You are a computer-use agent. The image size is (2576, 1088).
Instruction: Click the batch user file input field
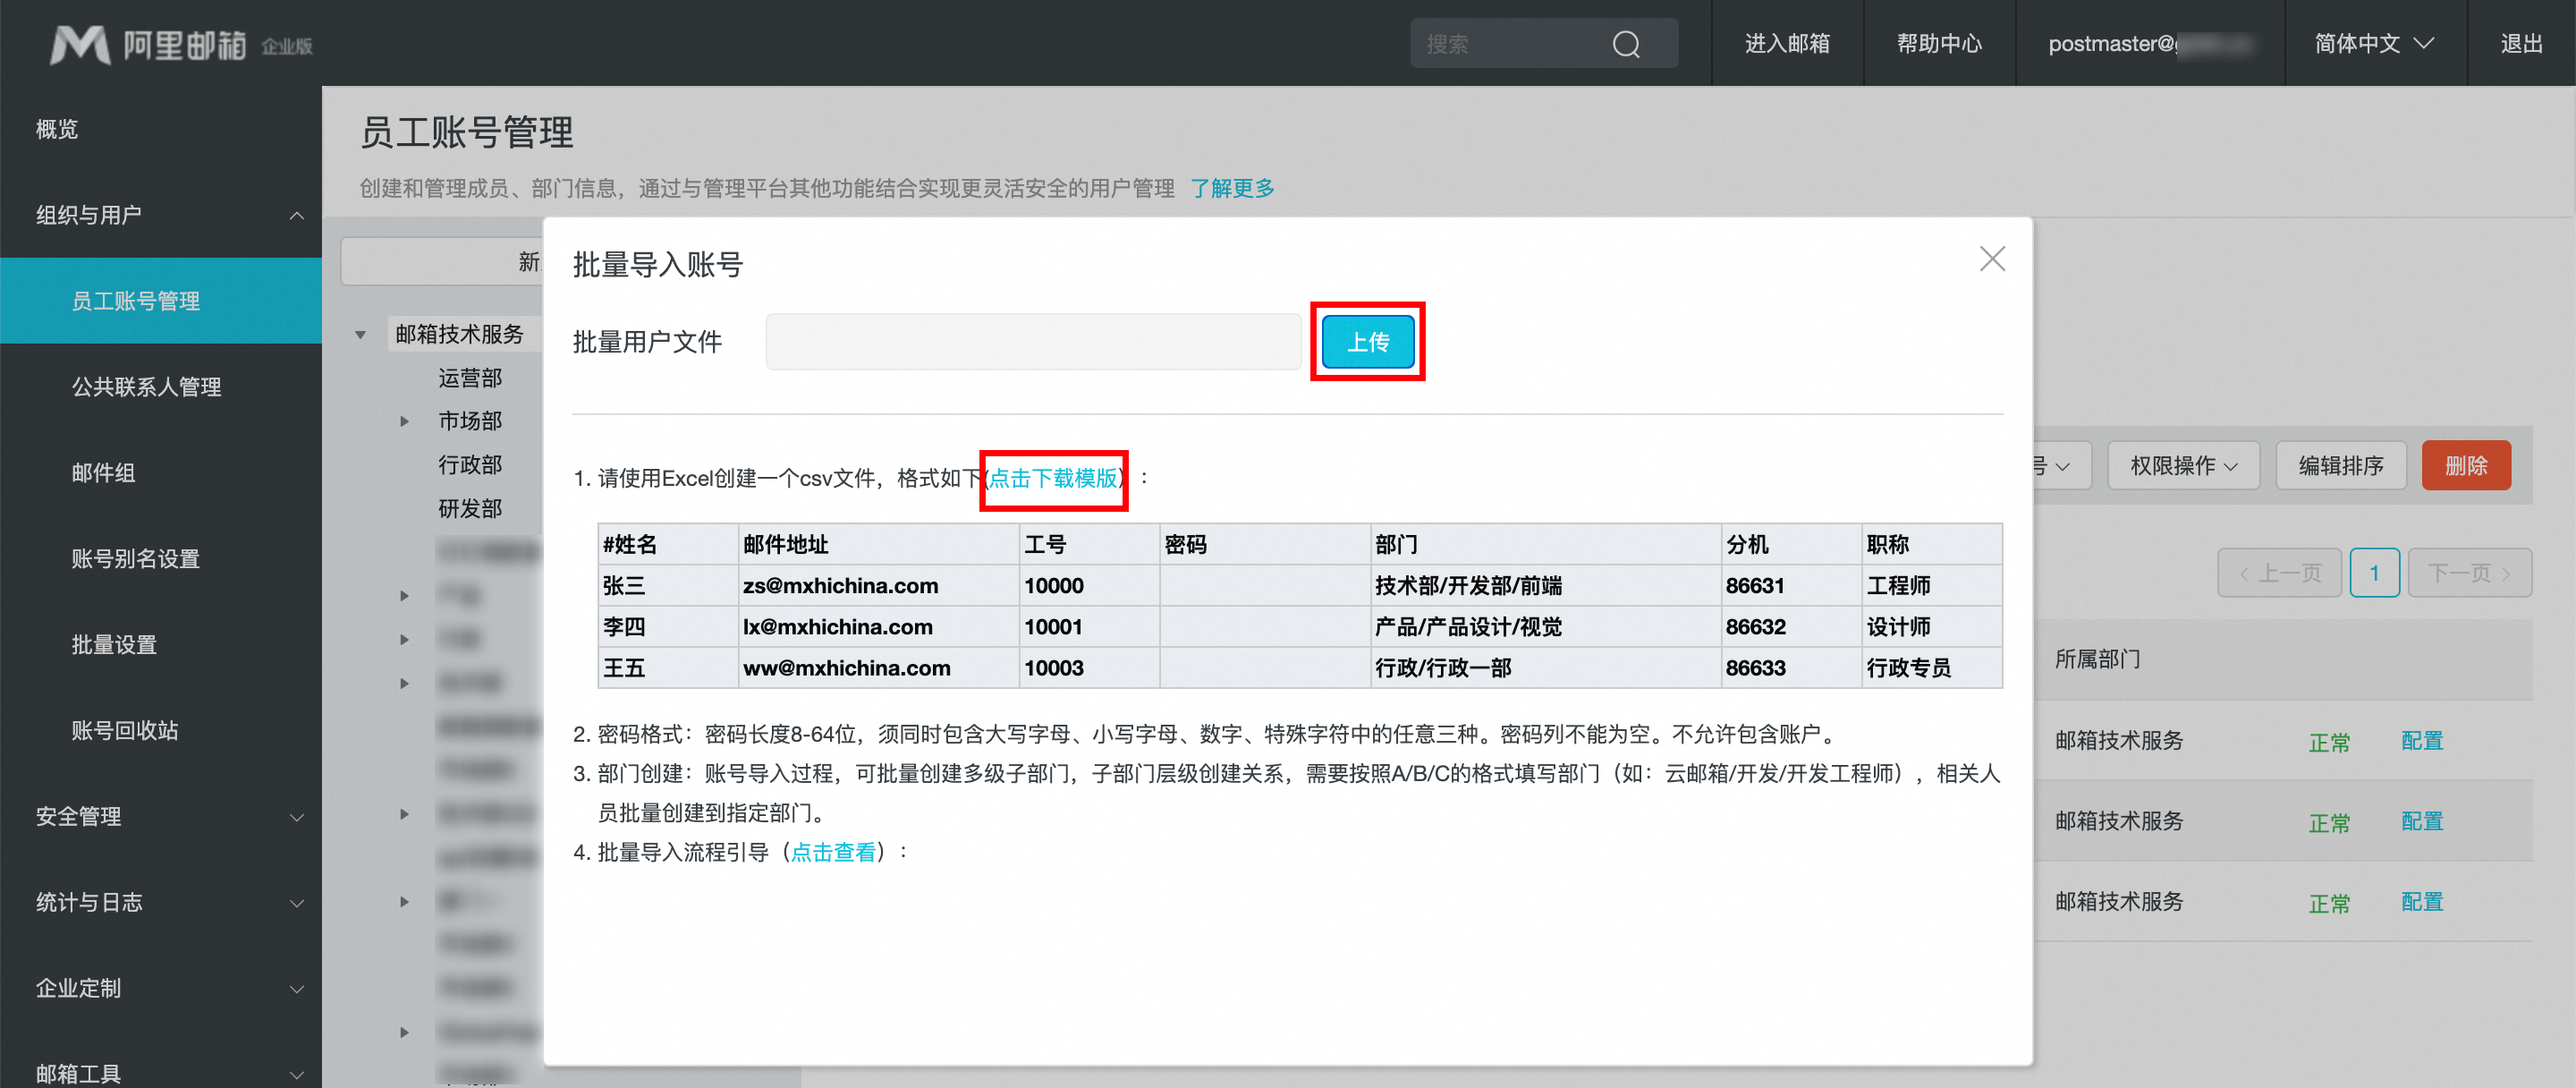click(1033, 342)
